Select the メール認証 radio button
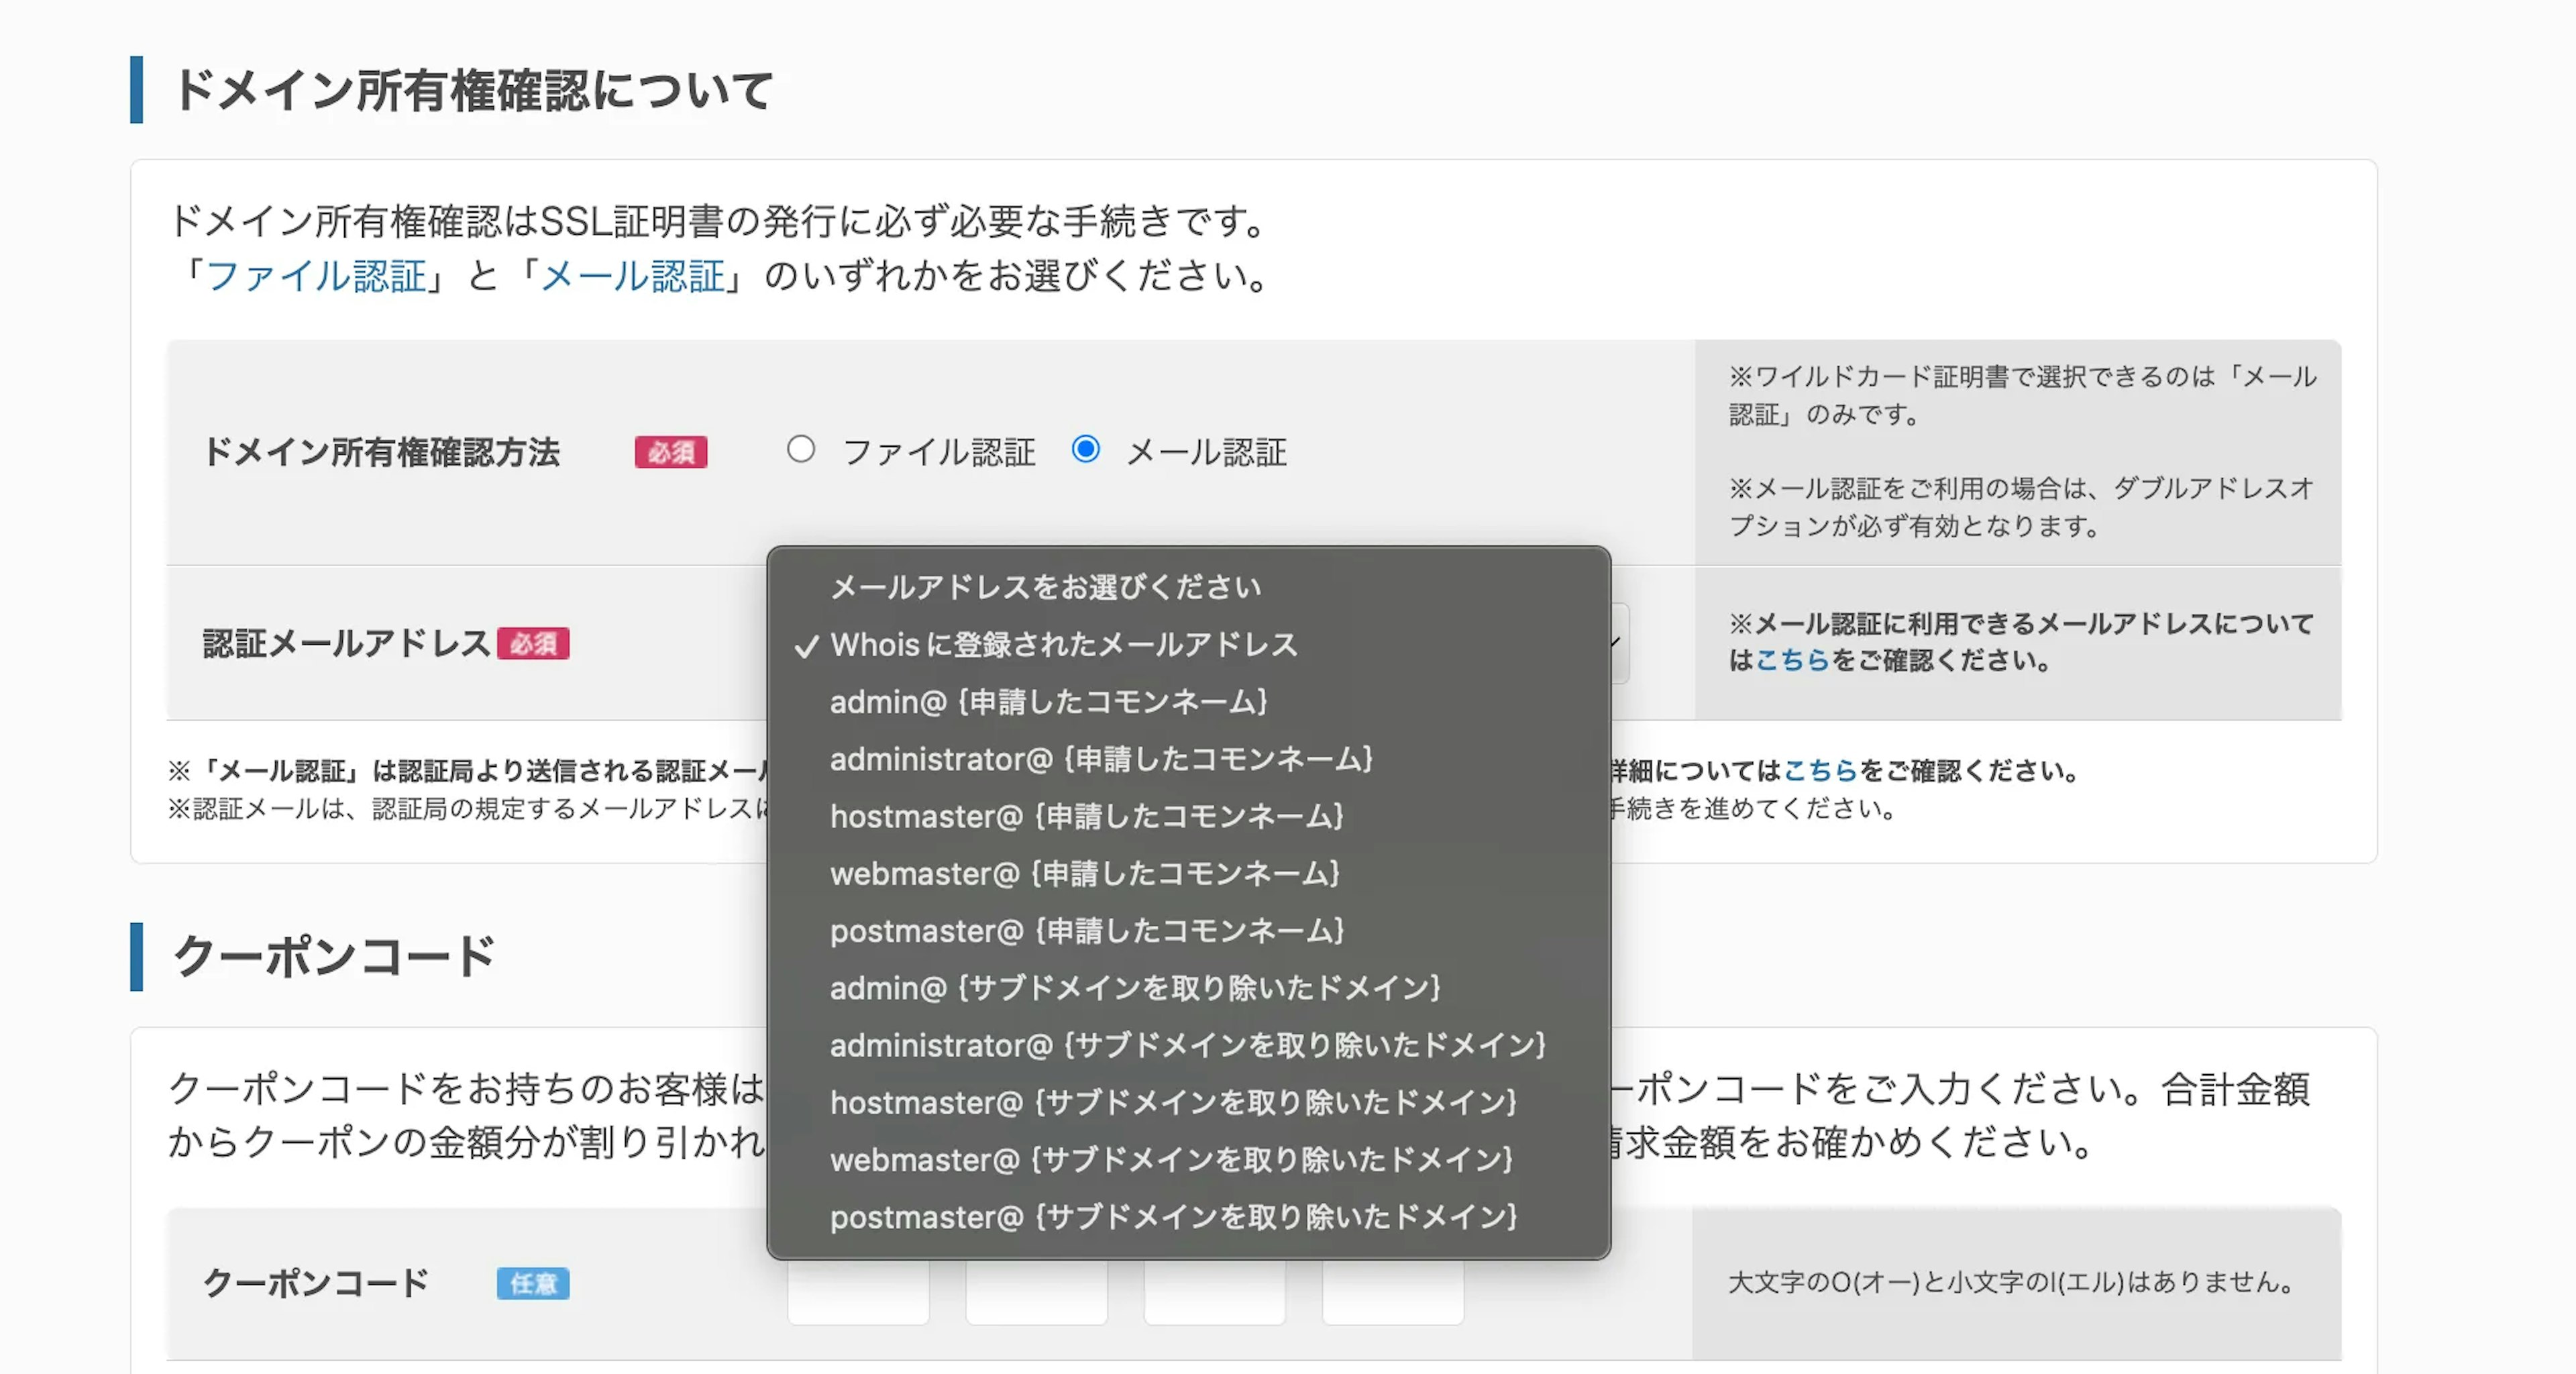Image resolution: width=2576 pixels, height=1374 pixels. point(1085,450)
